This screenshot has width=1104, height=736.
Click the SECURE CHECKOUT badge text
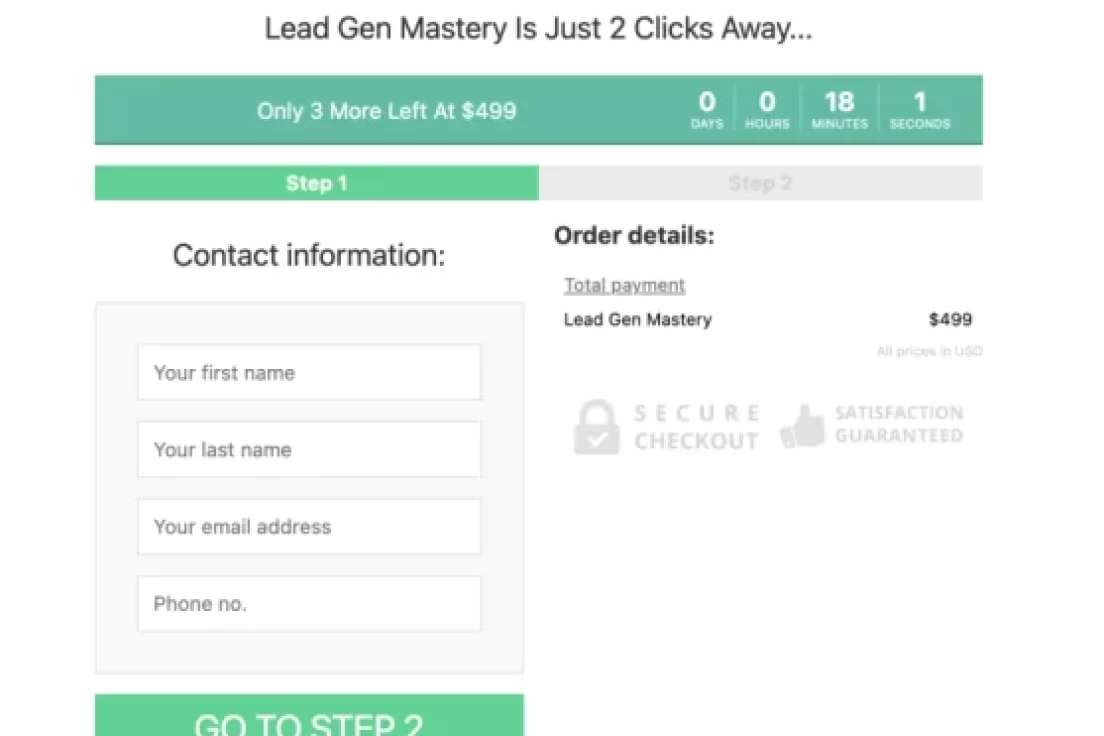tap(696, 427)
